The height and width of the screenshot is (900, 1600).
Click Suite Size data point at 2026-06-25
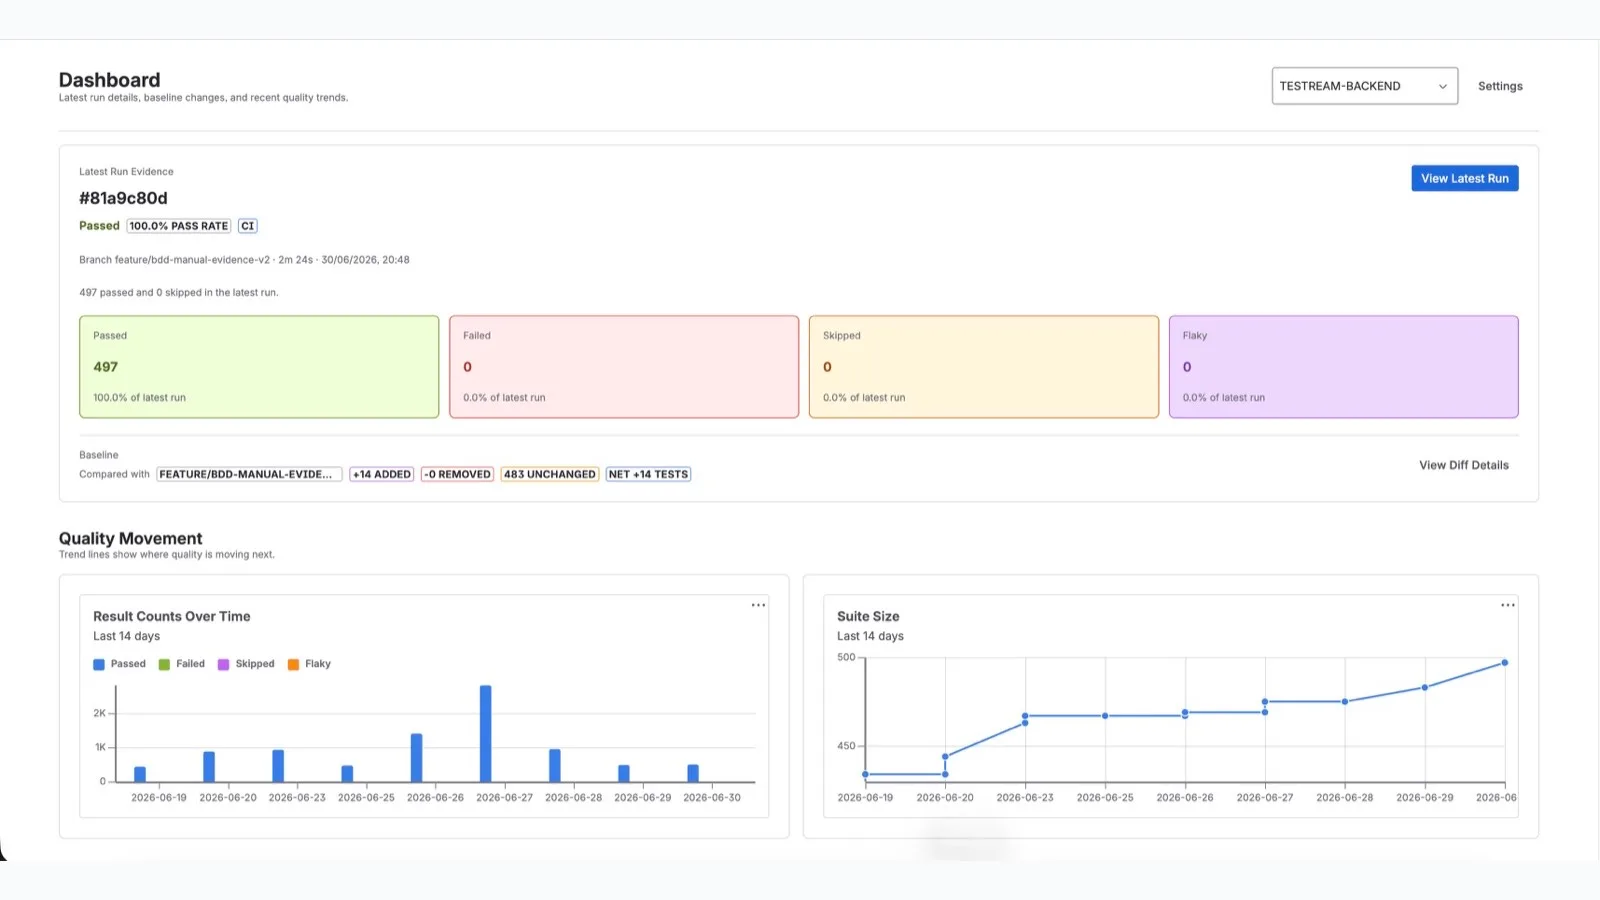(1105, 716)
